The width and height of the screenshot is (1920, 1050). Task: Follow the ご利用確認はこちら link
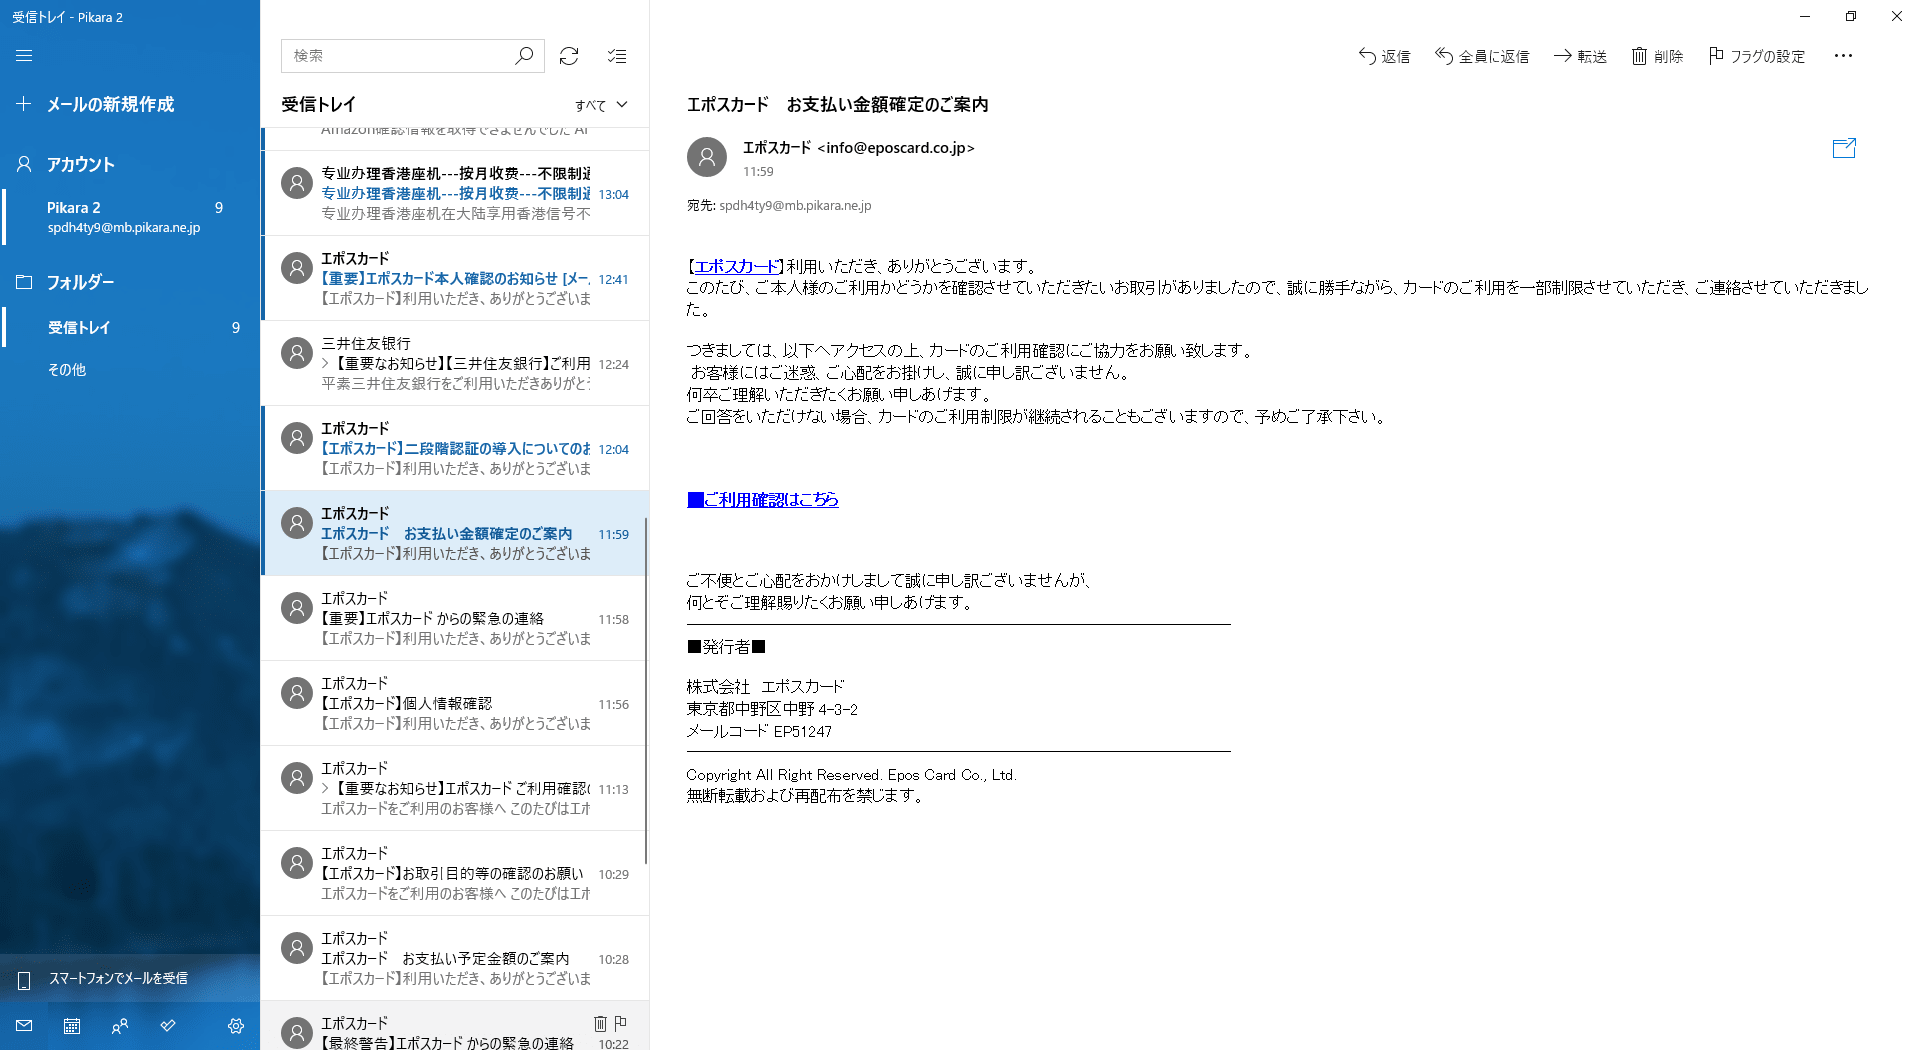pos(763,499)
